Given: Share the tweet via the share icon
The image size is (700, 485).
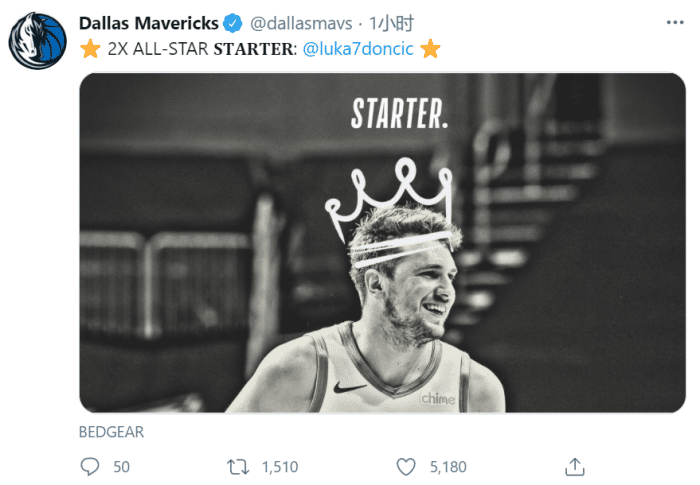Looking at the screenshot, I should pos(574,466).
